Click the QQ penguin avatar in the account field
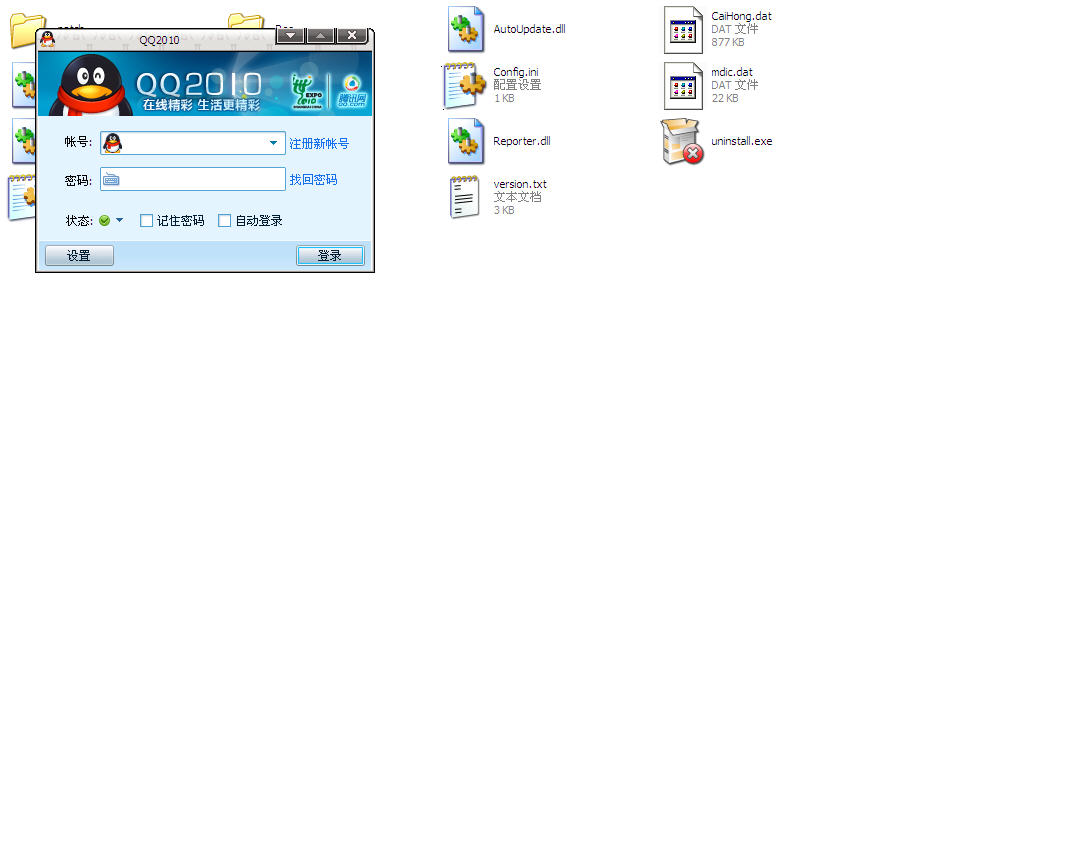The image size is (1070, 862). tap(113, 143)
